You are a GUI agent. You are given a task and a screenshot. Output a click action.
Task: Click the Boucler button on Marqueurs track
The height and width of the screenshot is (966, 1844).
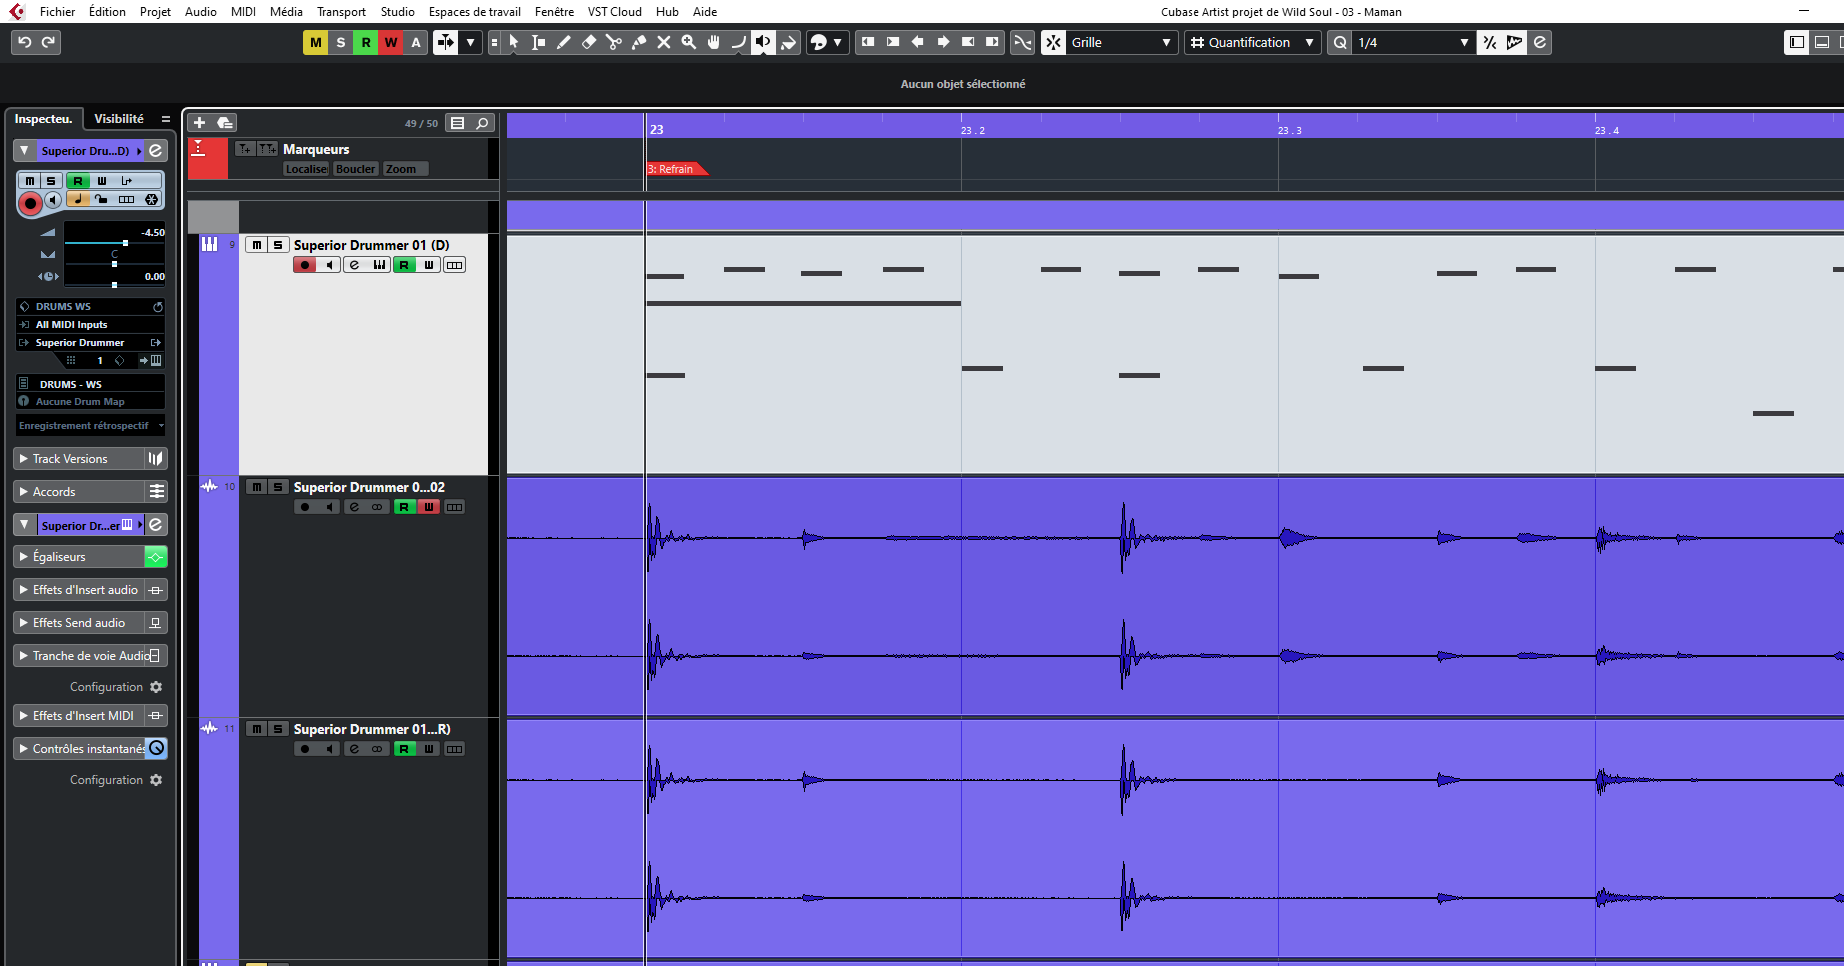[x=356, y=169]
